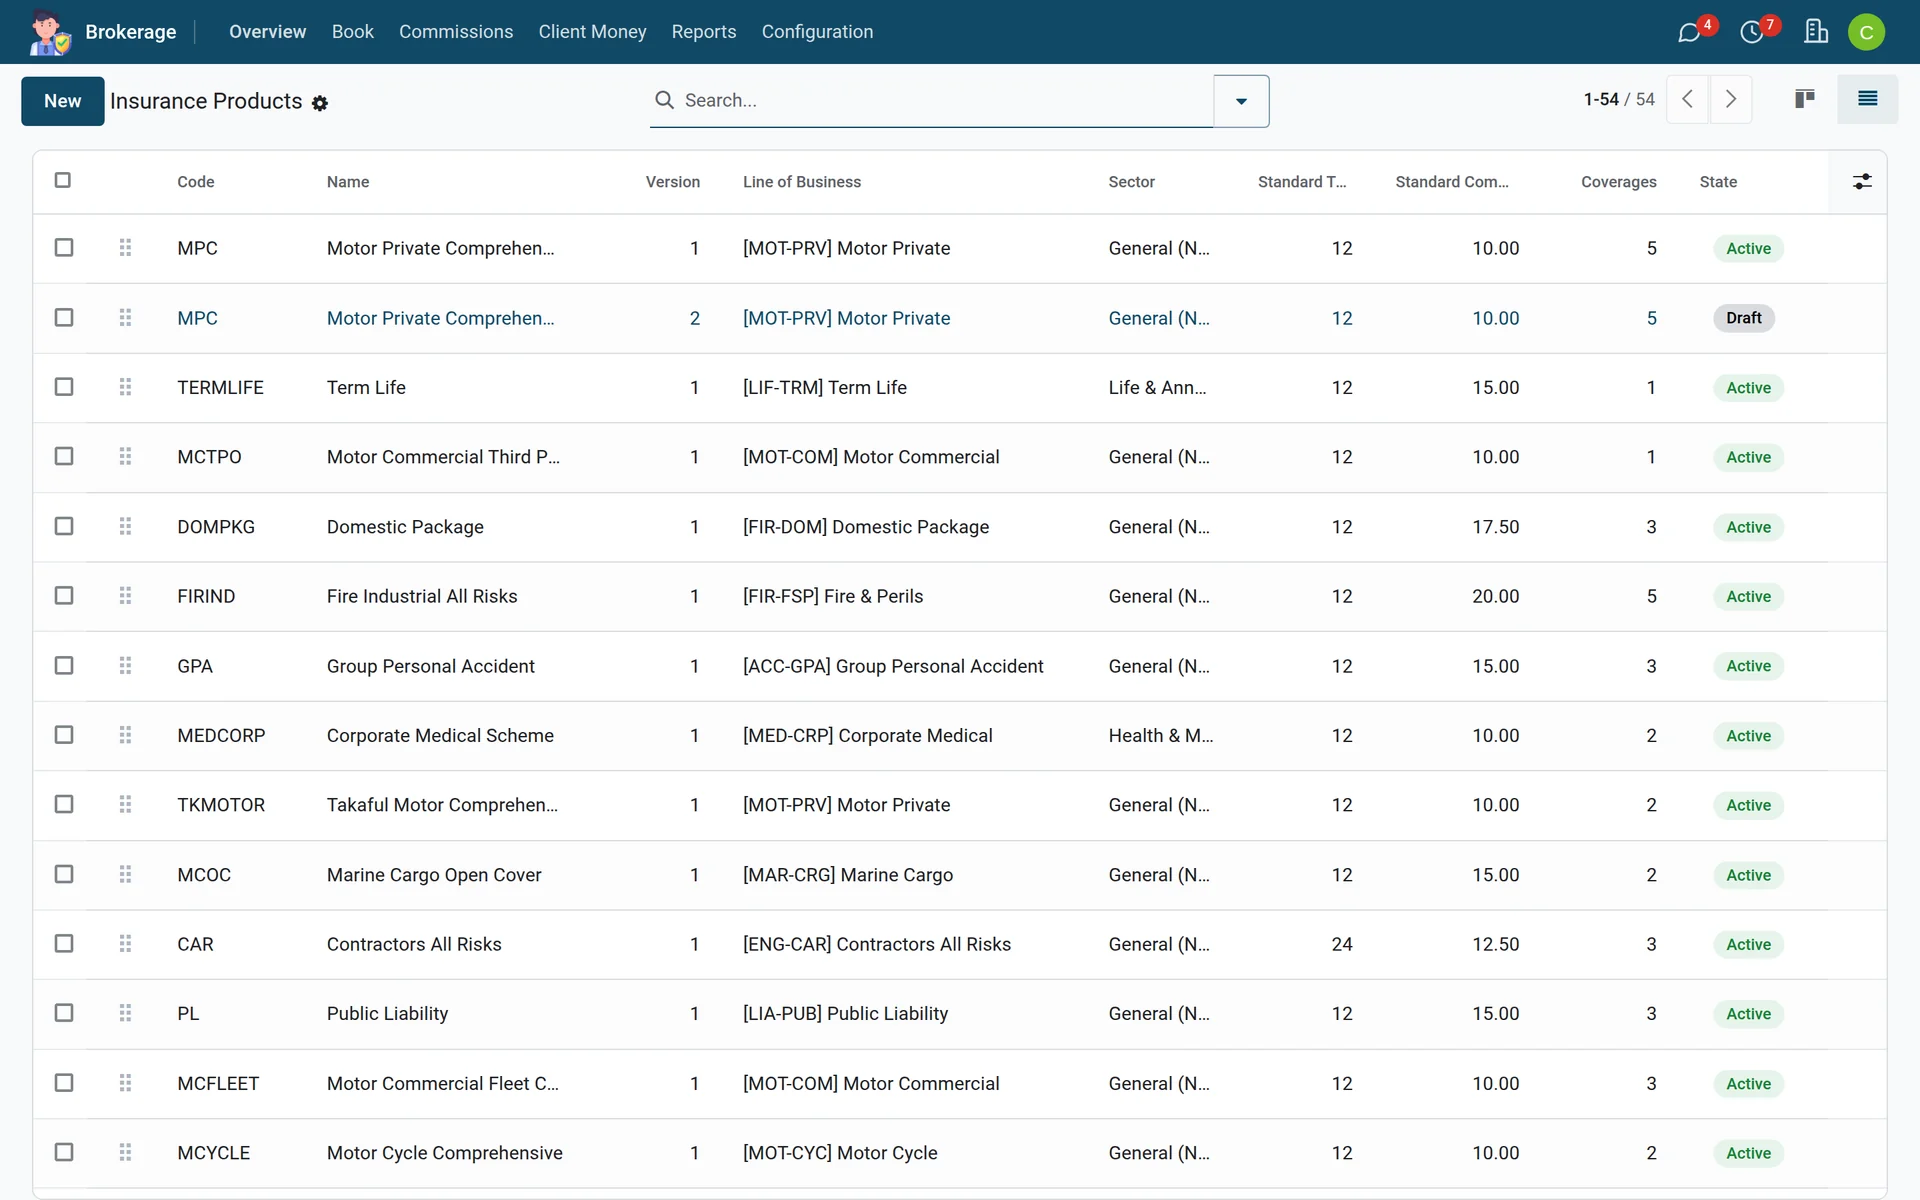The height and width of the screenshot is (1200, 1920).
Task: Click the search magnifier icon
Action: click(664, 100)
